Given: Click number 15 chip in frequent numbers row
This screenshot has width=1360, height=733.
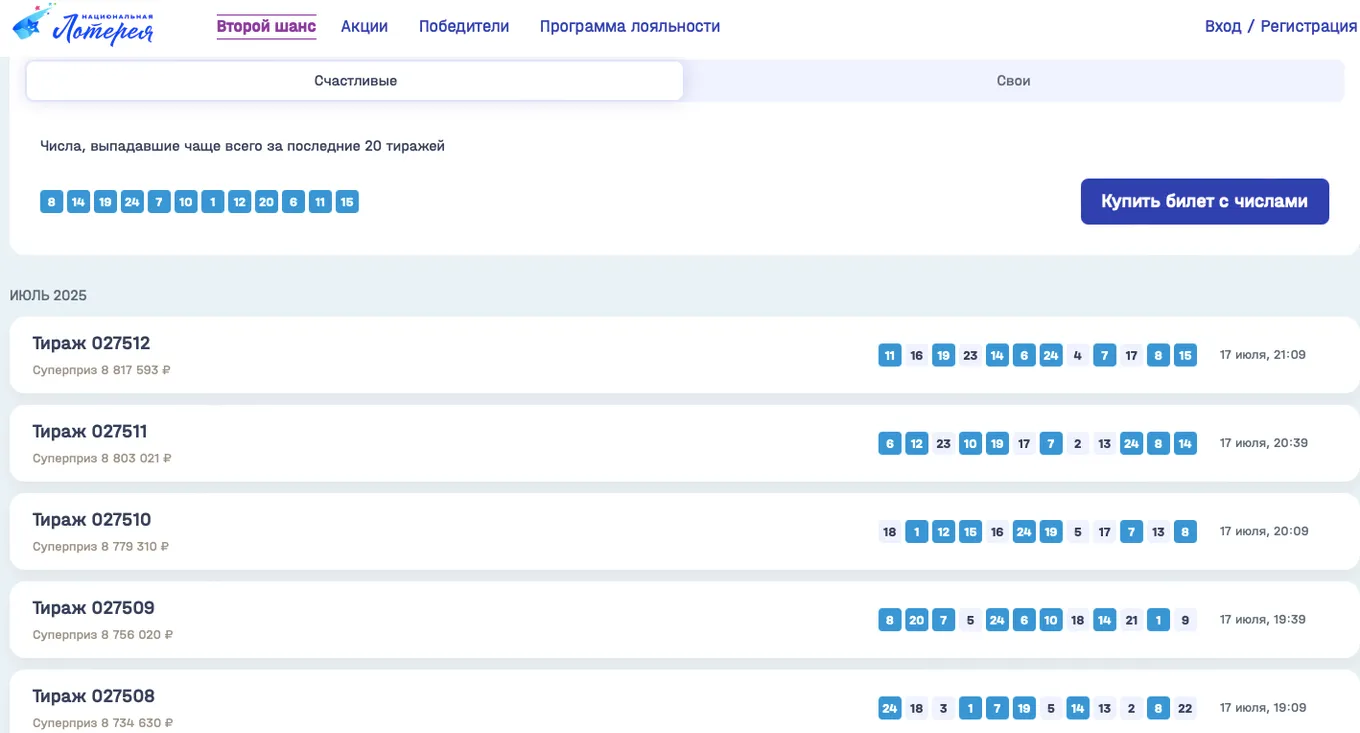Looking at the screenshot, I should pos(347,202).
